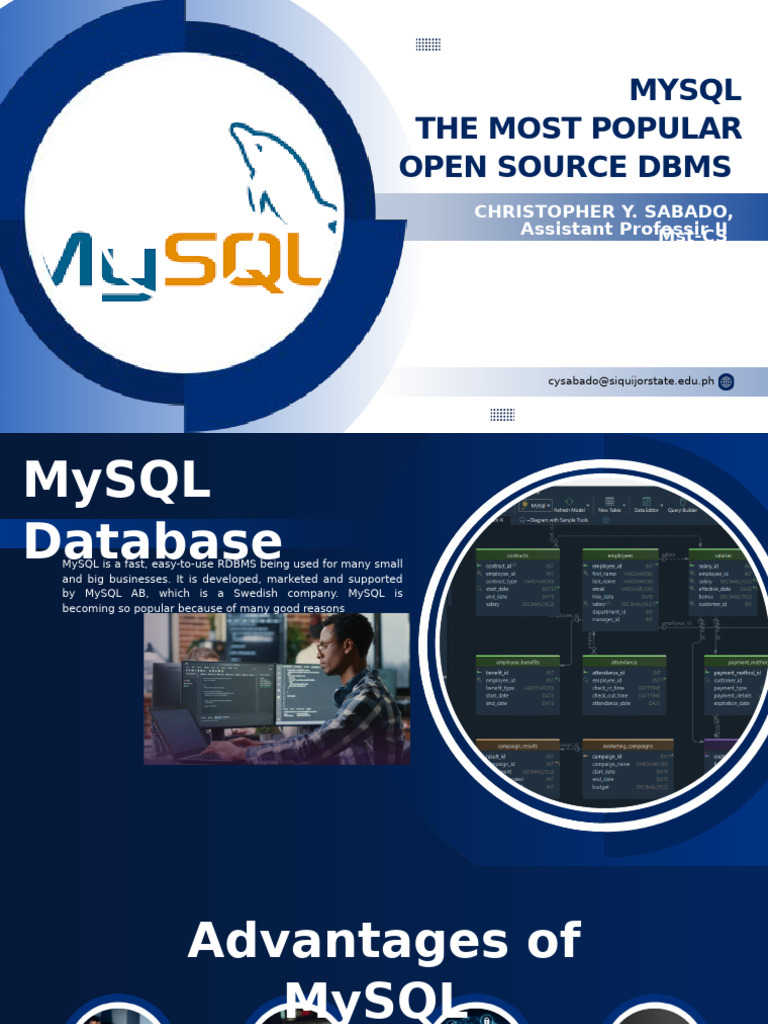This screenshot has width=768, height=1024.
Task: Select the contracts table header
Action: tap(517, 555)
